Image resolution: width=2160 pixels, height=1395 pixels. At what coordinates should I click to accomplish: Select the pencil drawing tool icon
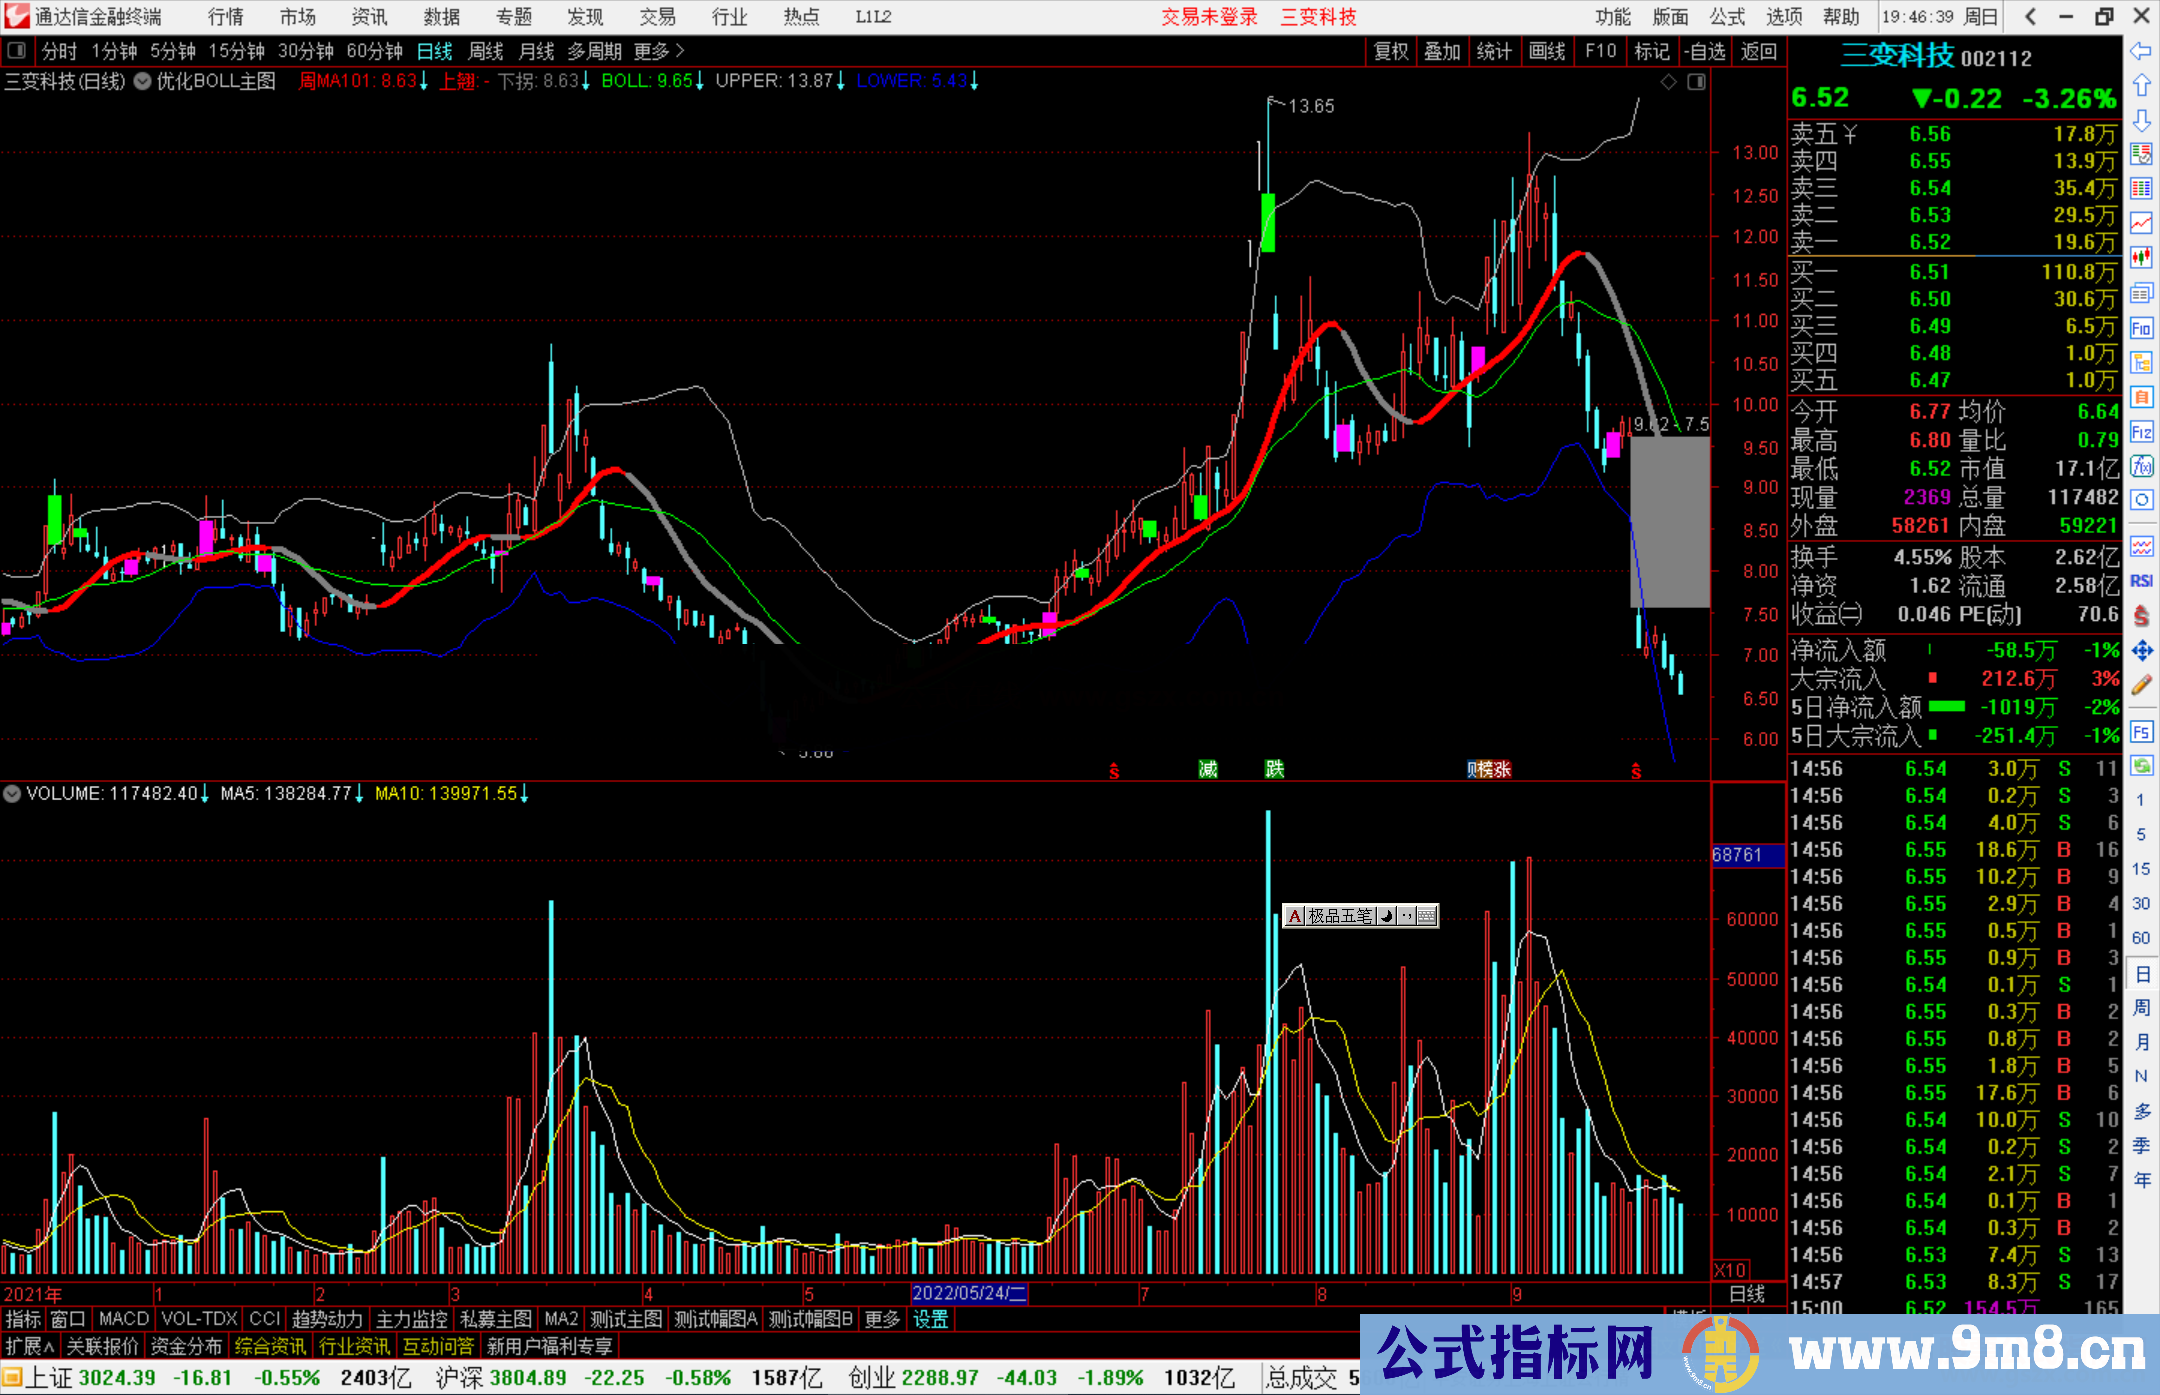[x=2141, y=685]
